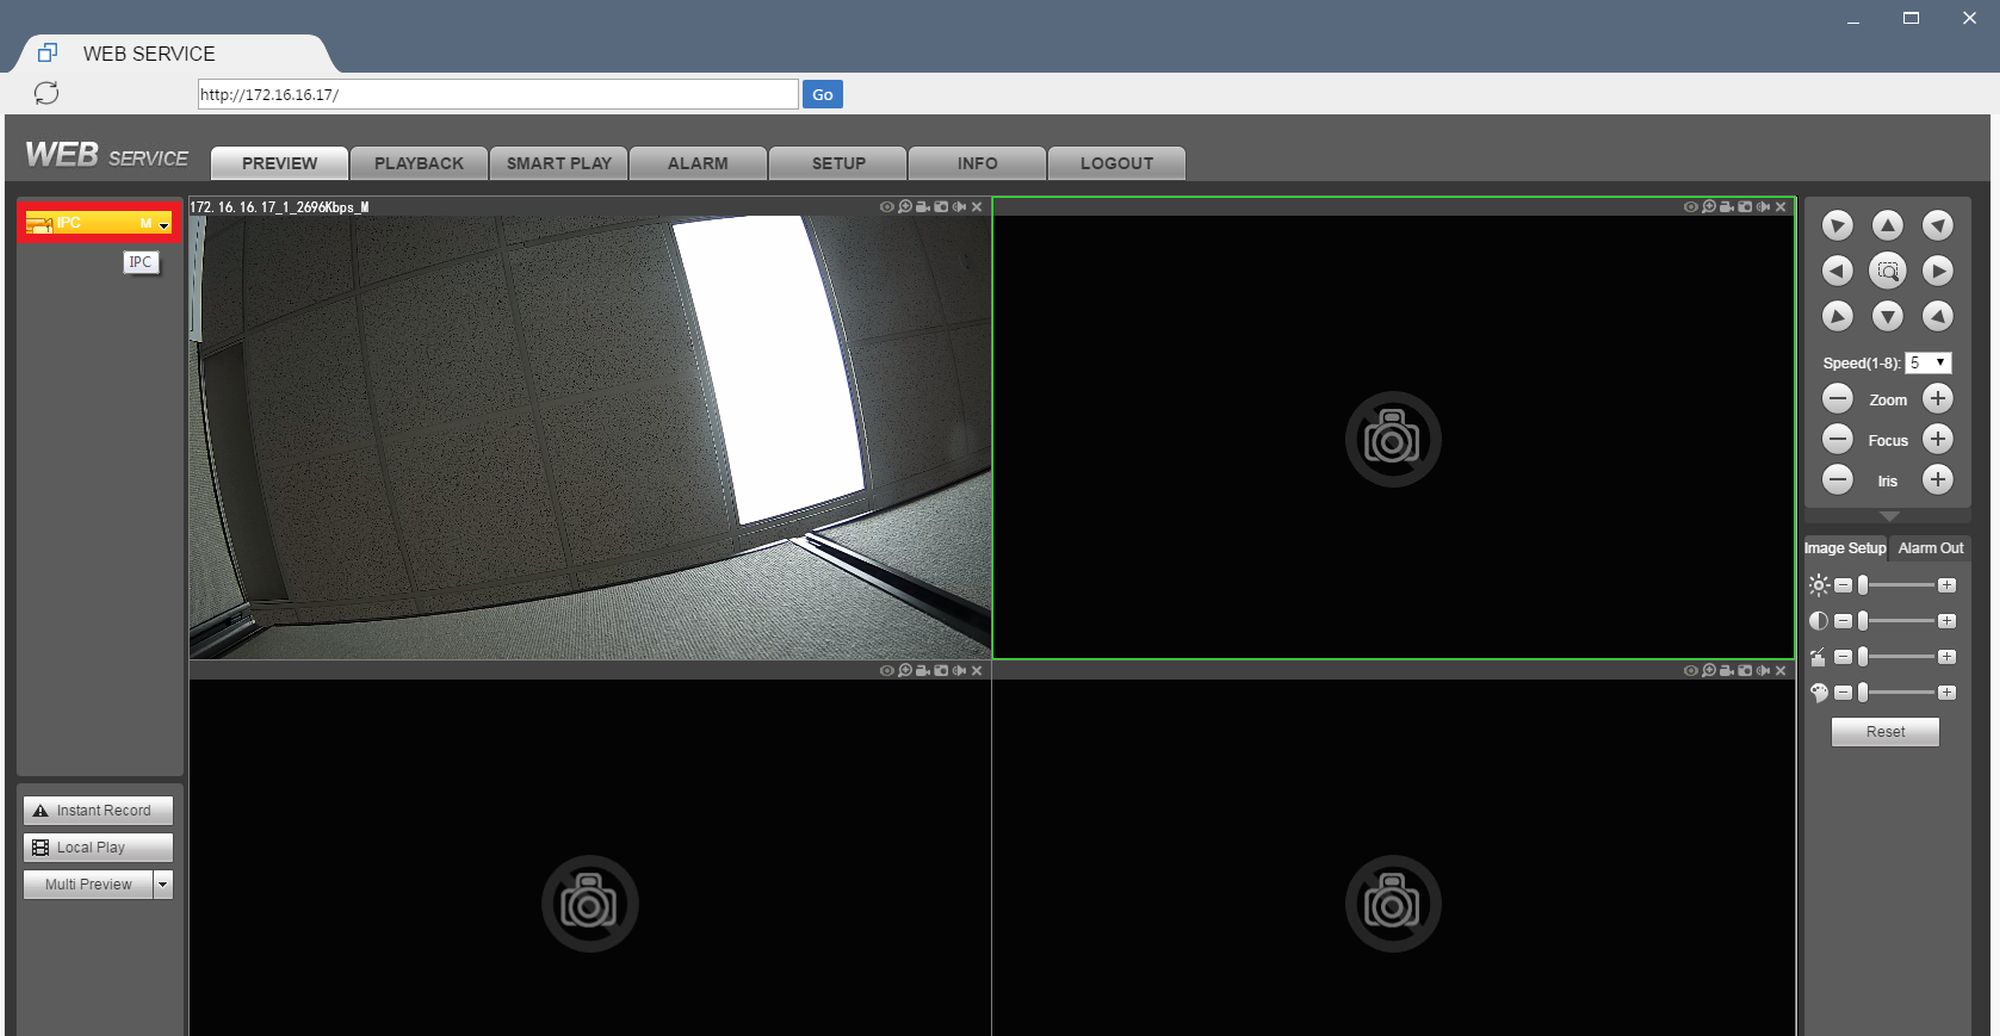Click the Reset button under image setup
2000x1036 pixels.
pos(1885,732)
